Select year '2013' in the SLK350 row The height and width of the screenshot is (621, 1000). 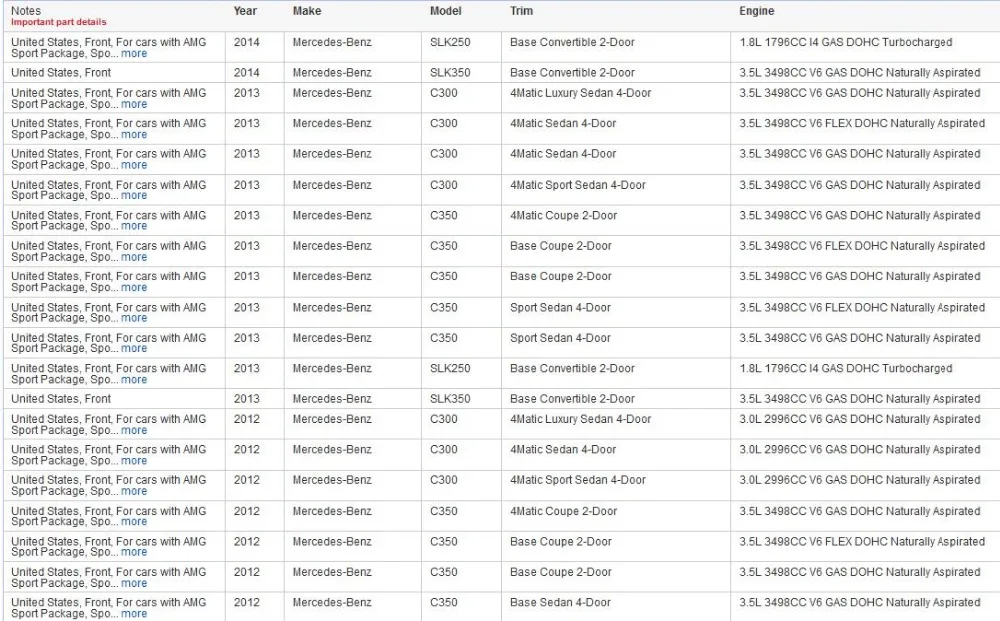pyautogui.click(x=246, y=399)
